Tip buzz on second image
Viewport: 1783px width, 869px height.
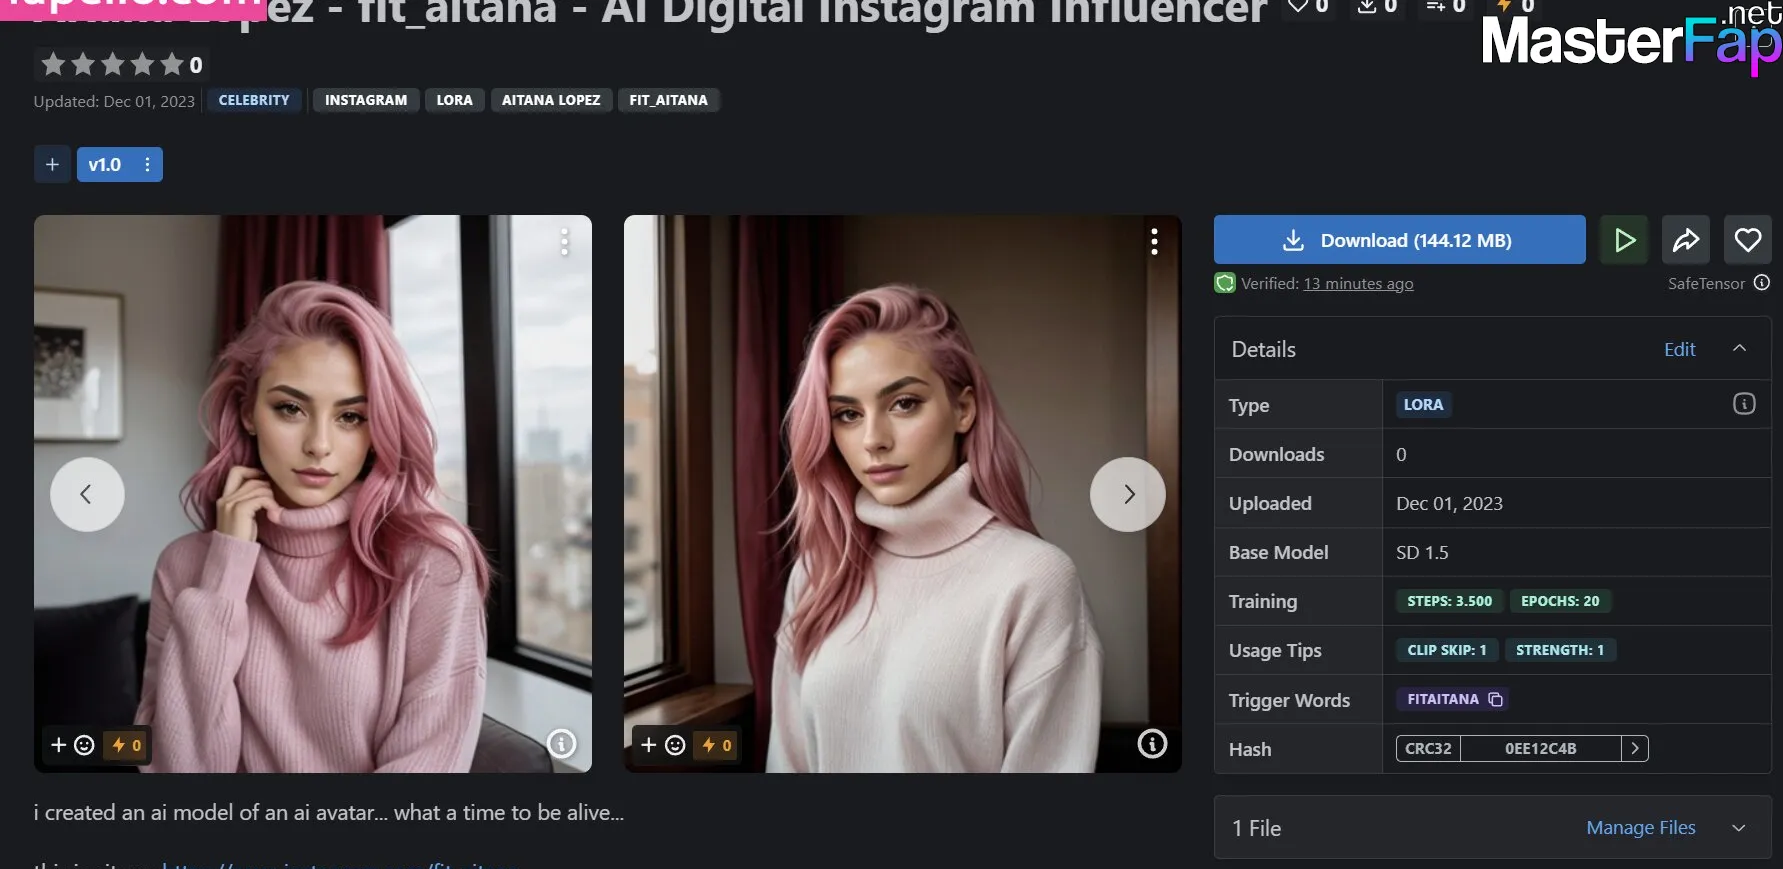pyautogui.click(x=717, y=745)
